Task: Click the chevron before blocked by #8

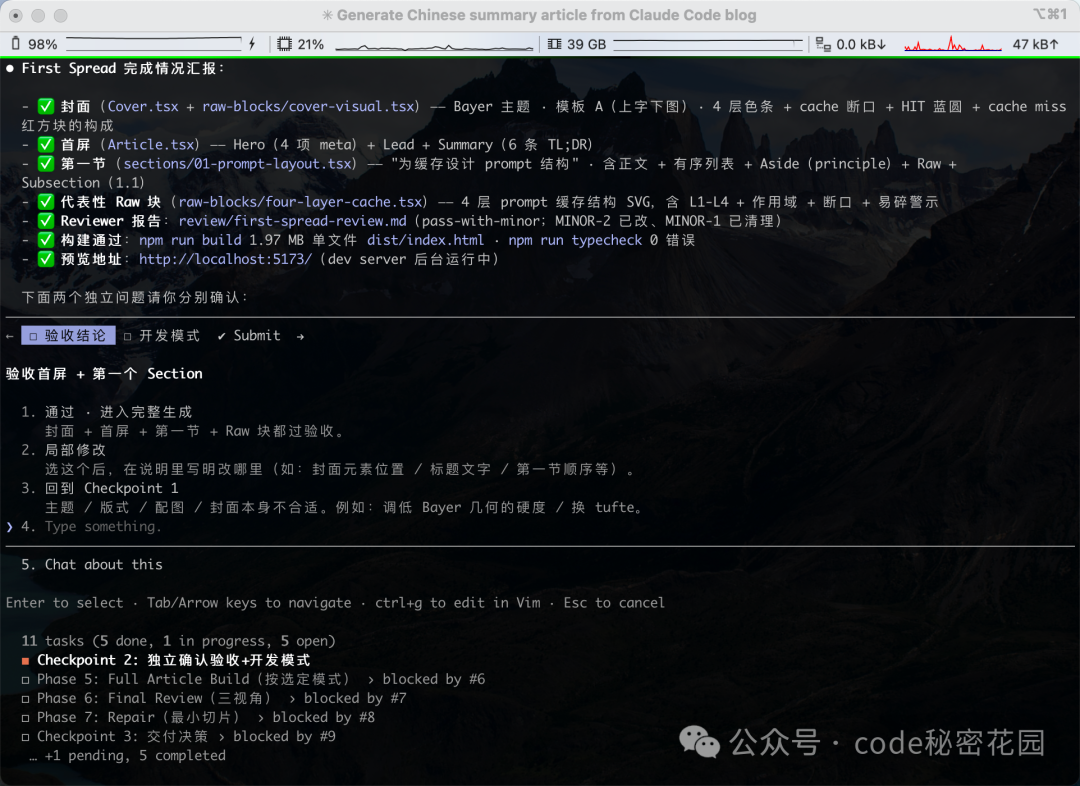Action: [261, 718]
